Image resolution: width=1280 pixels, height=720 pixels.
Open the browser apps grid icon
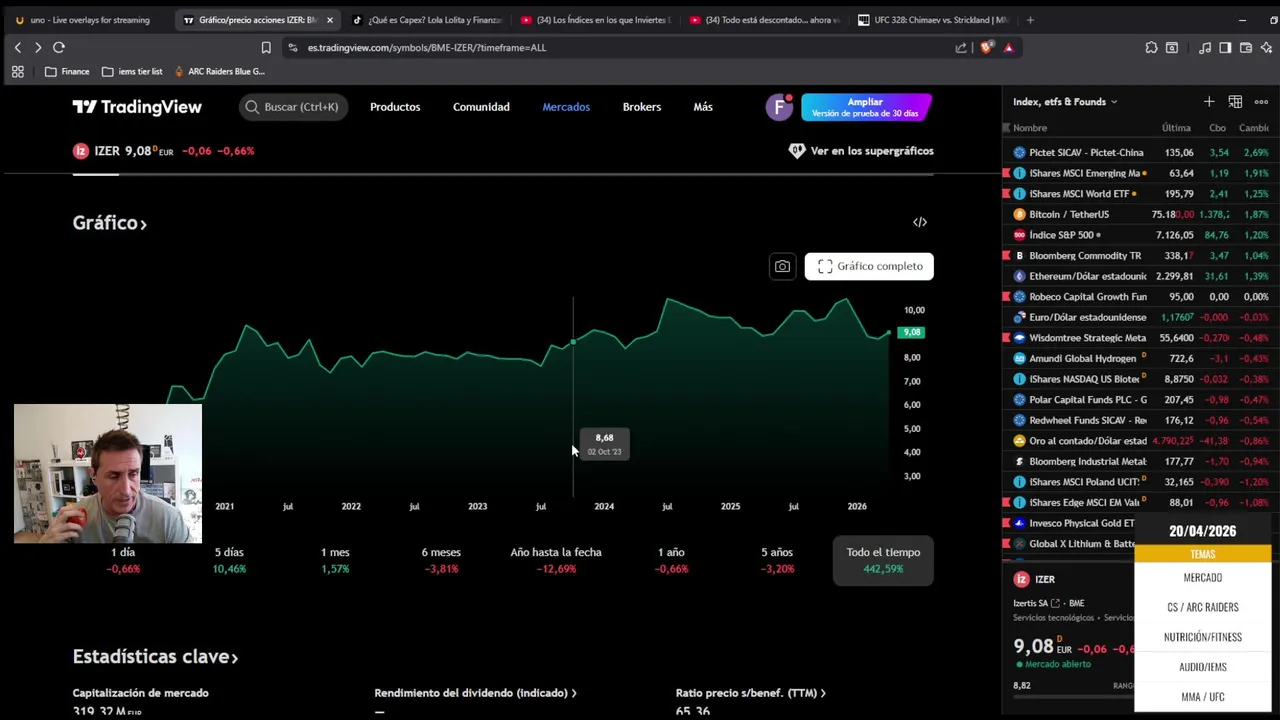17,71
